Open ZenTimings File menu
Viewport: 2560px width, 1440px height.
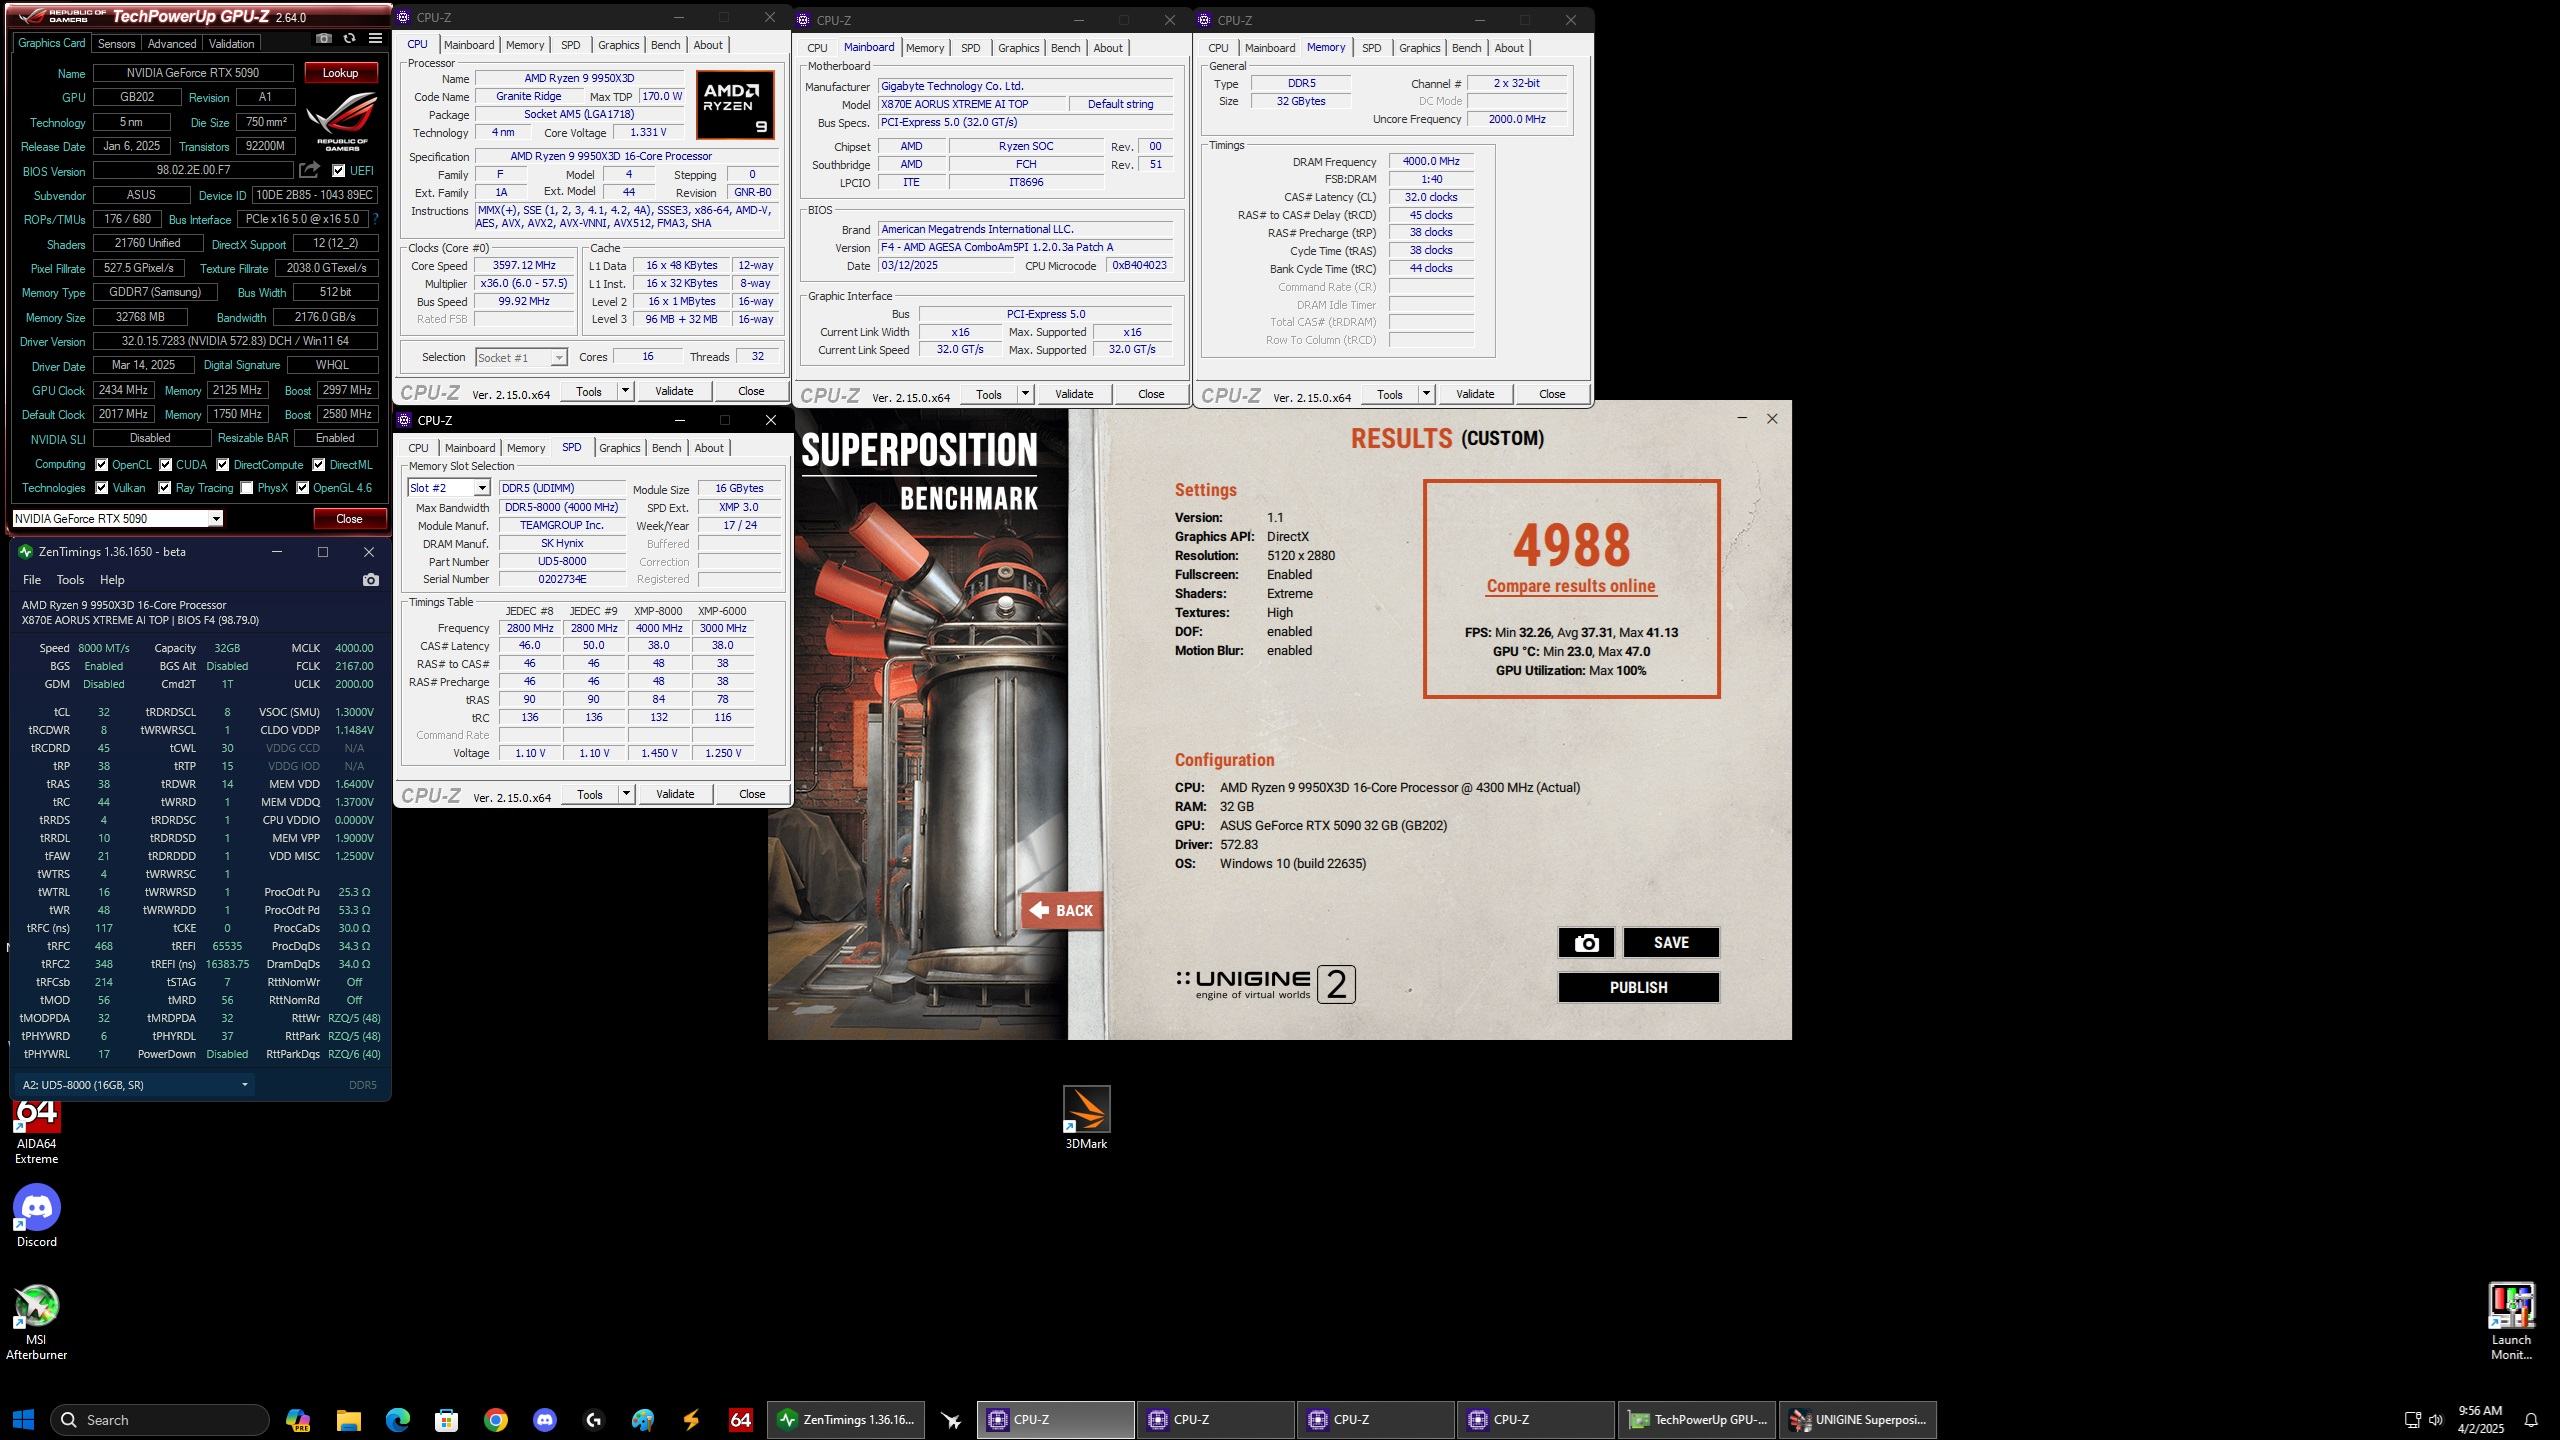[x=32, y=580]
